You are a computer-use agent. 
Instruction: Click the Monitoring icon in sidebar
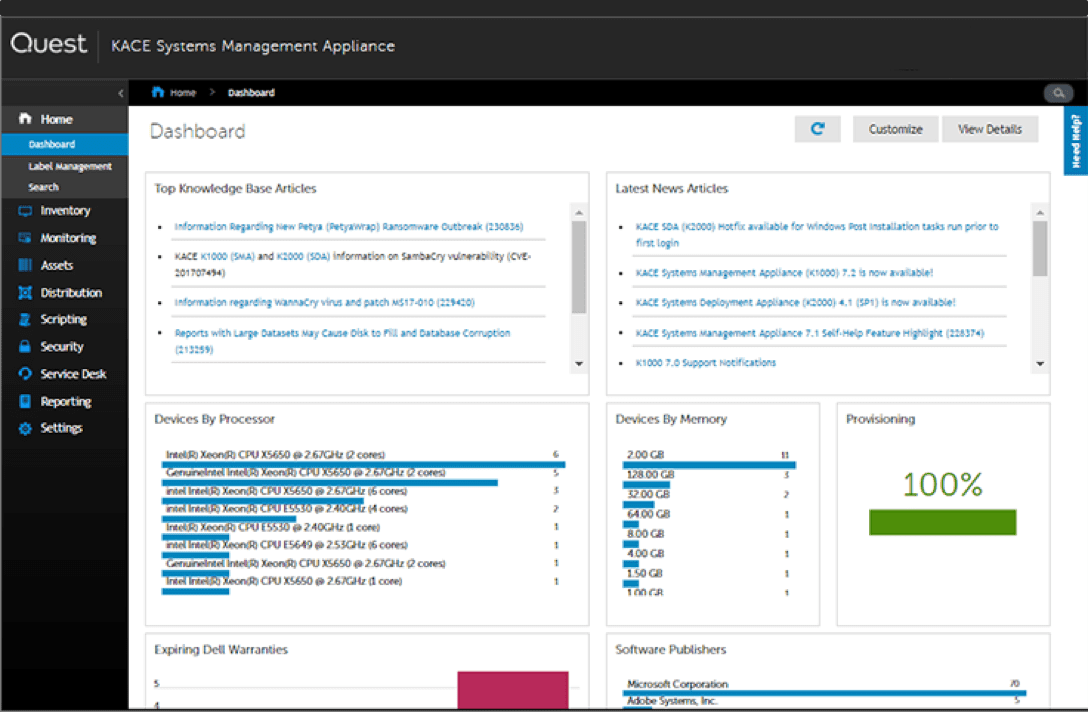coord(25,238)
